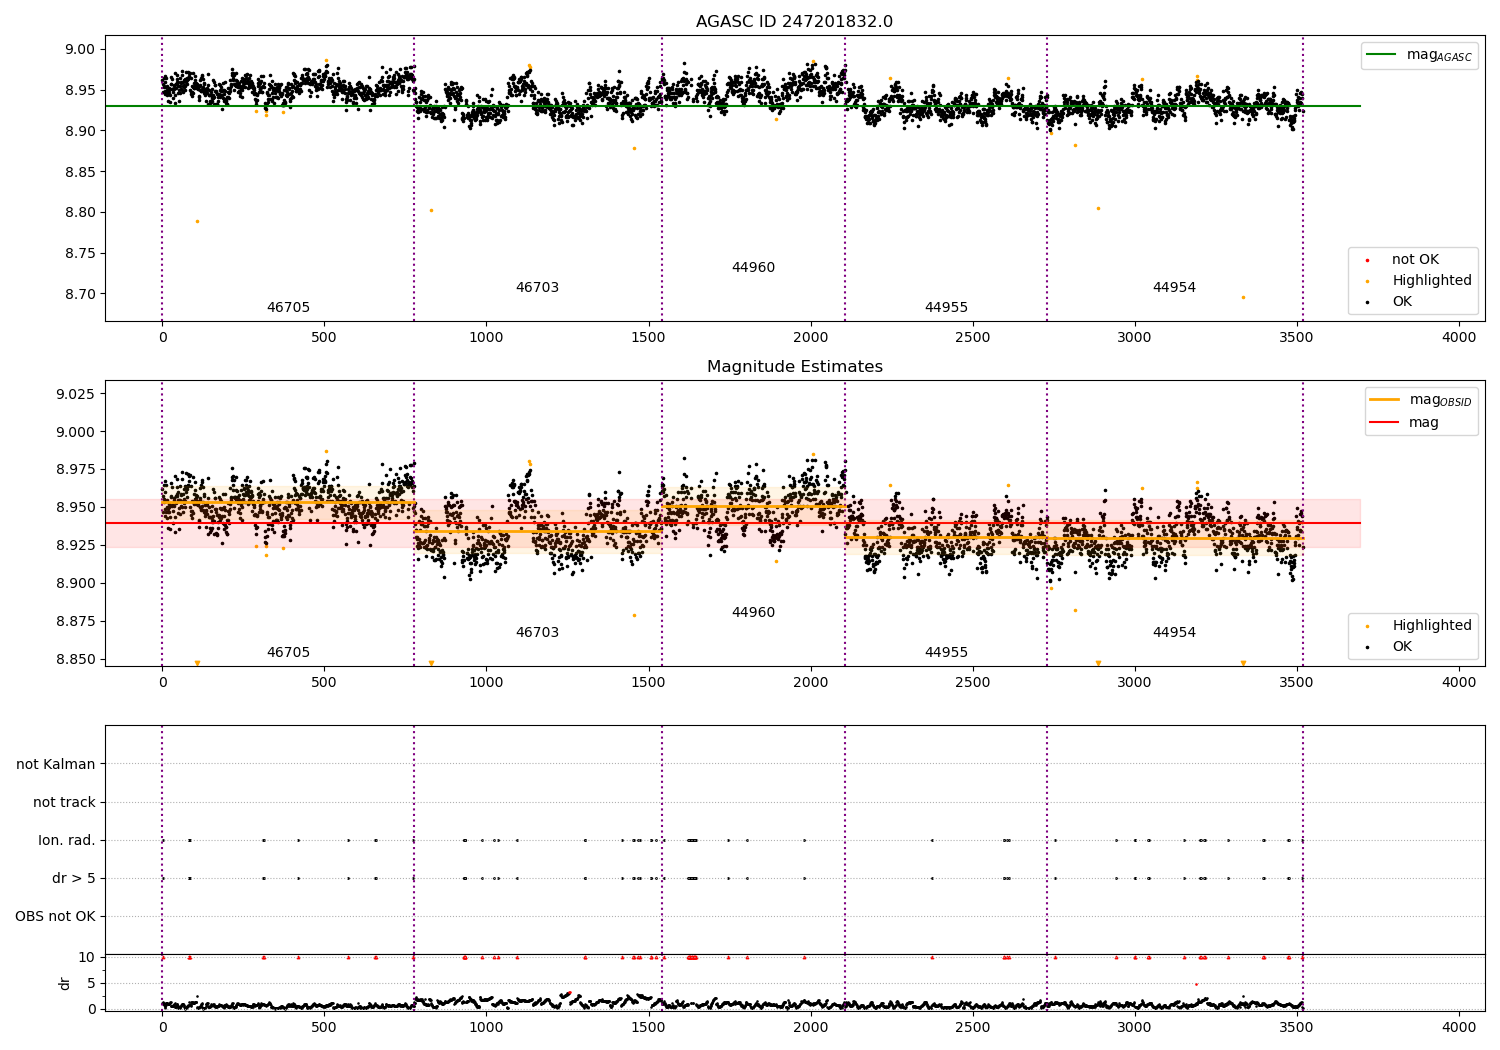Click the 9.00 y-tick of top plot

tap(80, 49)
